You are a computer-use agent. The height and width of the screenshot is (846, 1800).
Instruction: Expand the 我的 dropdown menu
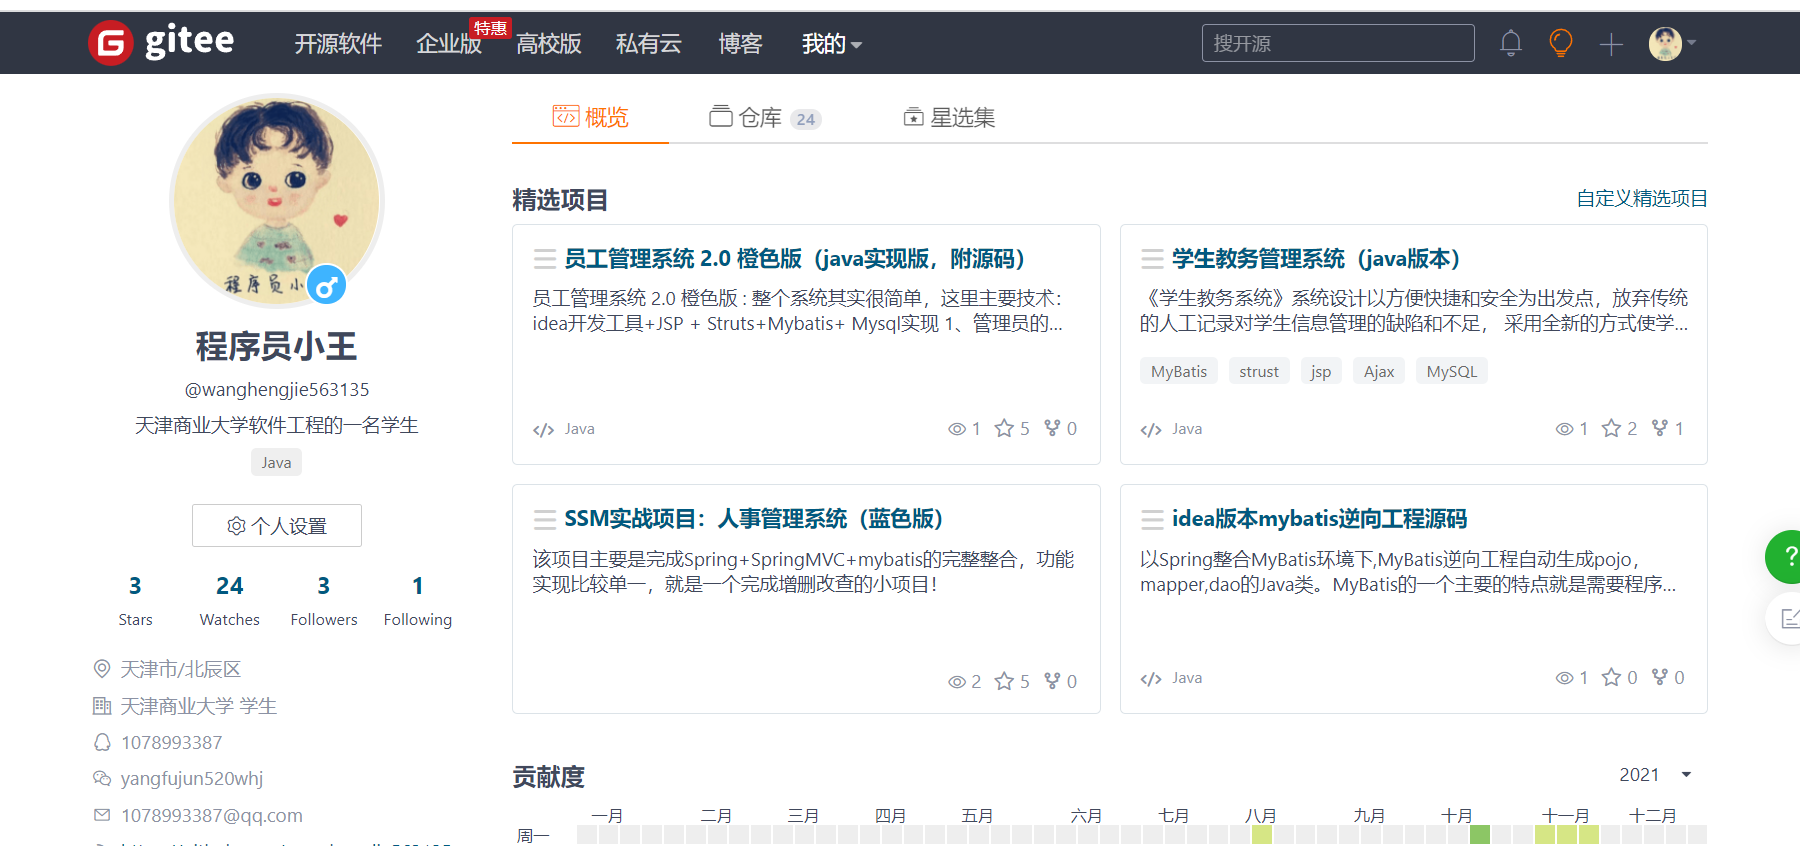[831, 44]
